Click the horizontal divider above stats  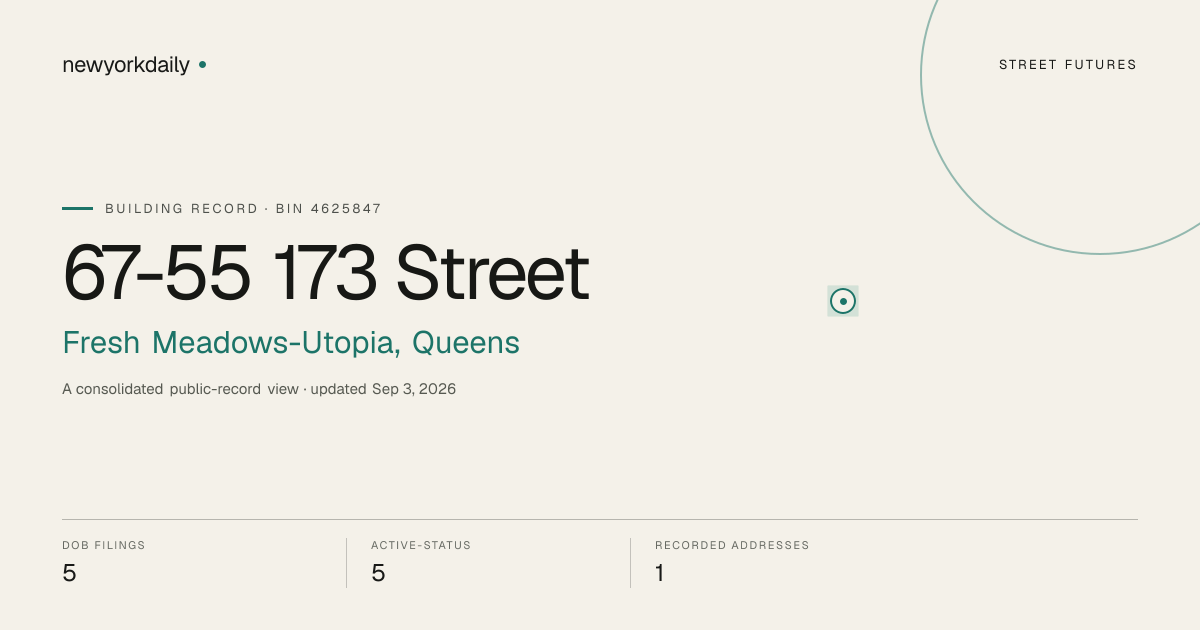(600, 519)
